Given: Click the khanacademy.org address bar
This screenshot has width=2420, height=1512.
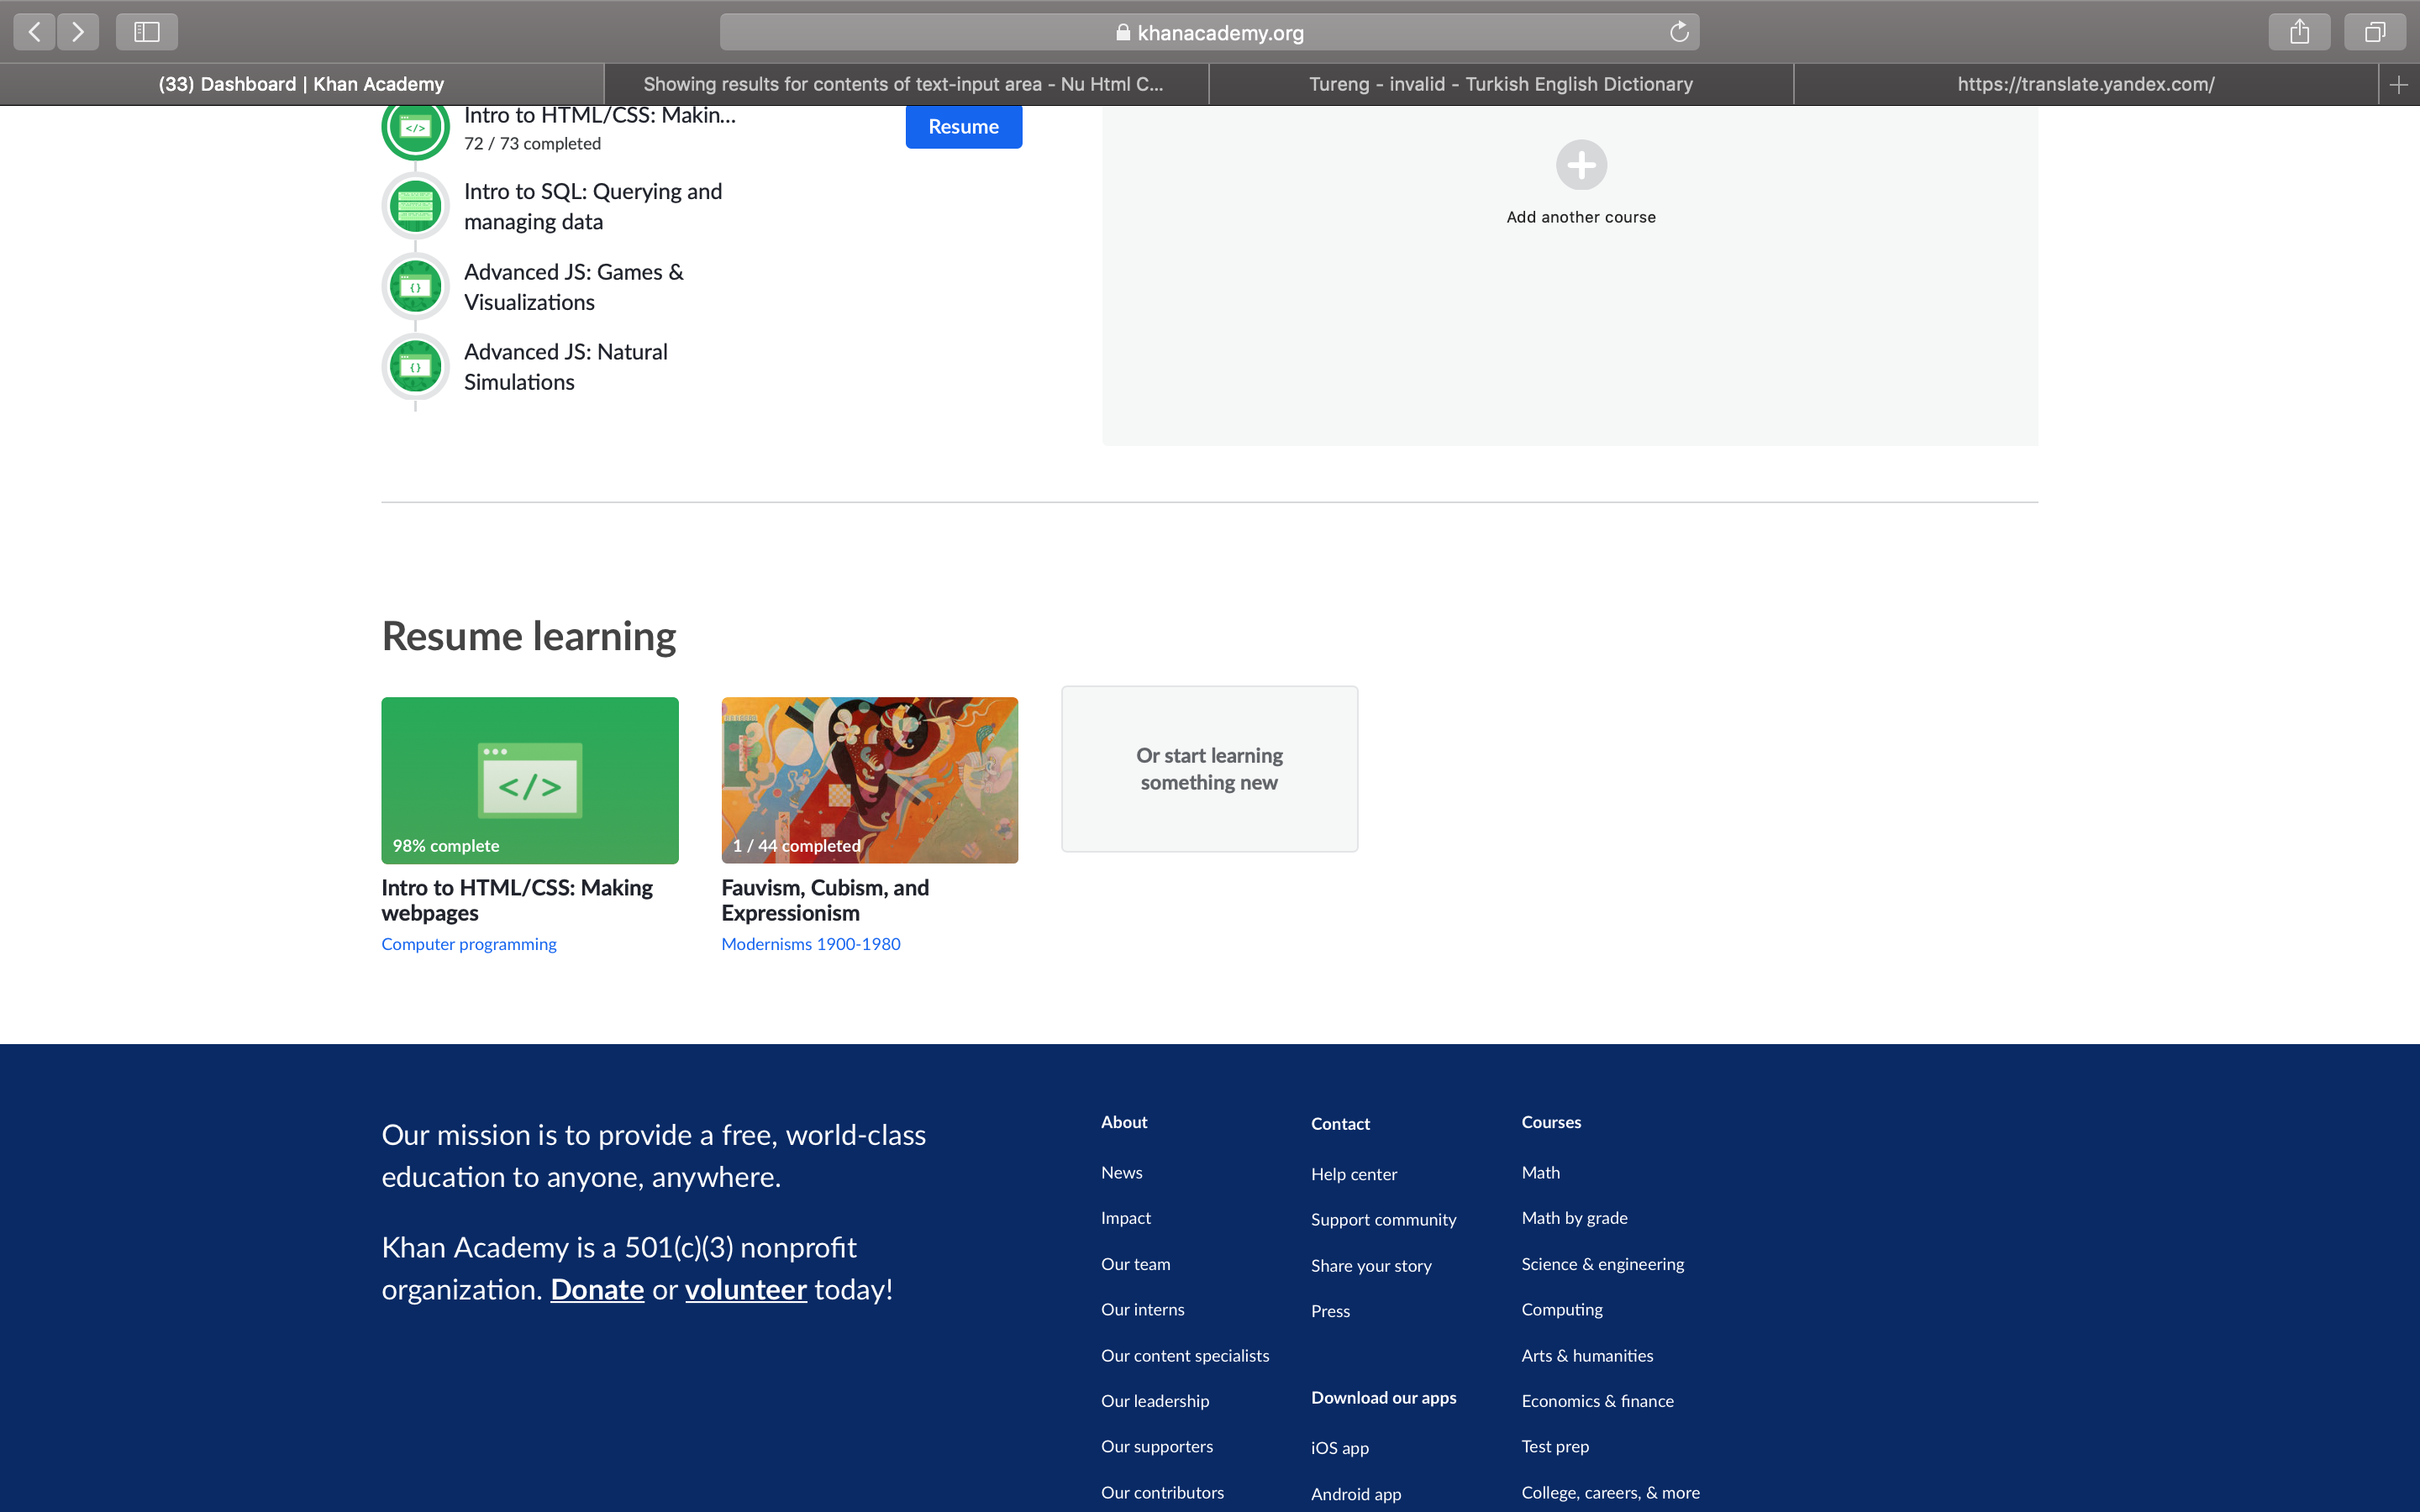Looking at the screenshot, I should 1209,32.
